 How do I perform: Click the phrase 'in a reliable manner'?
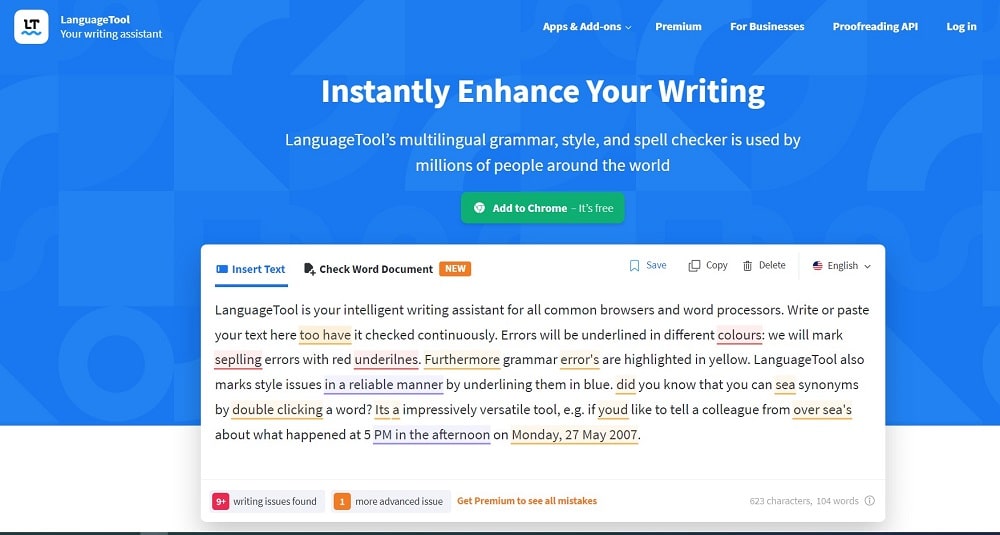(x=383, y=385)
